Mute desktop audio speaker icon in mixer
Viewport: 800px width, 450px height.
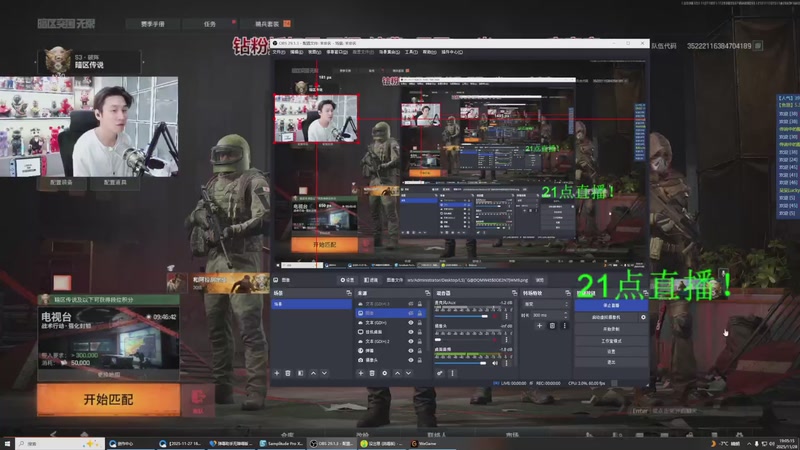click(x=495, y=363)
